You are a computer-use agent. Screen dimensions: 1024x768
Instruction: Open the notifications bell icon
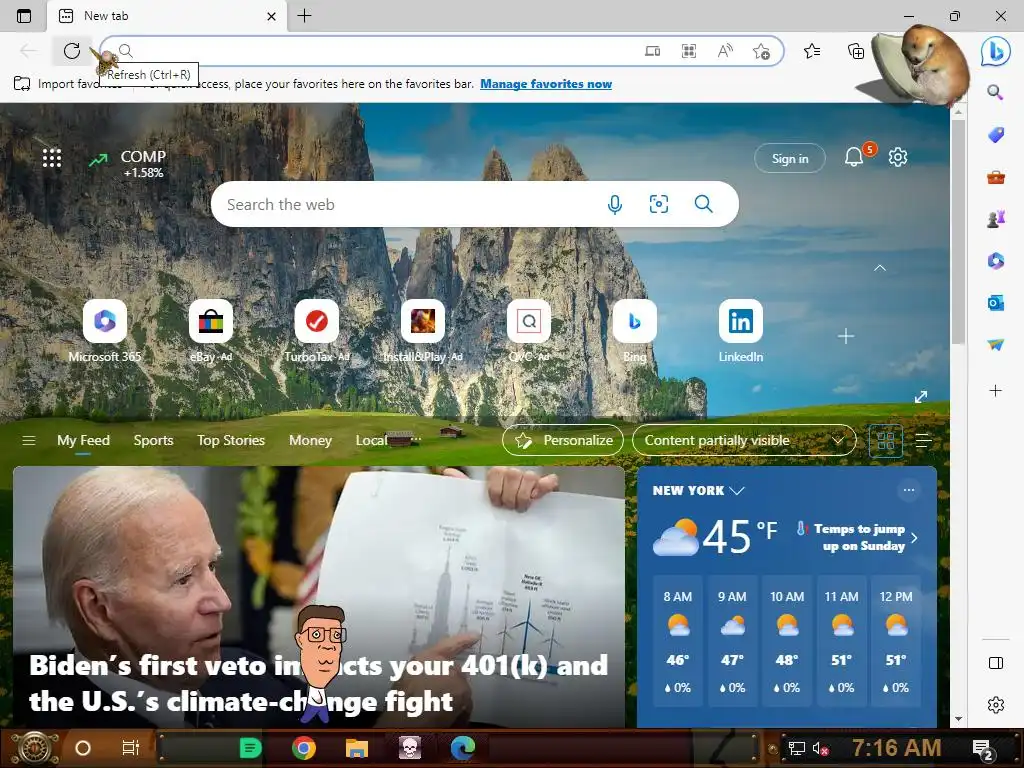(854, 157)
